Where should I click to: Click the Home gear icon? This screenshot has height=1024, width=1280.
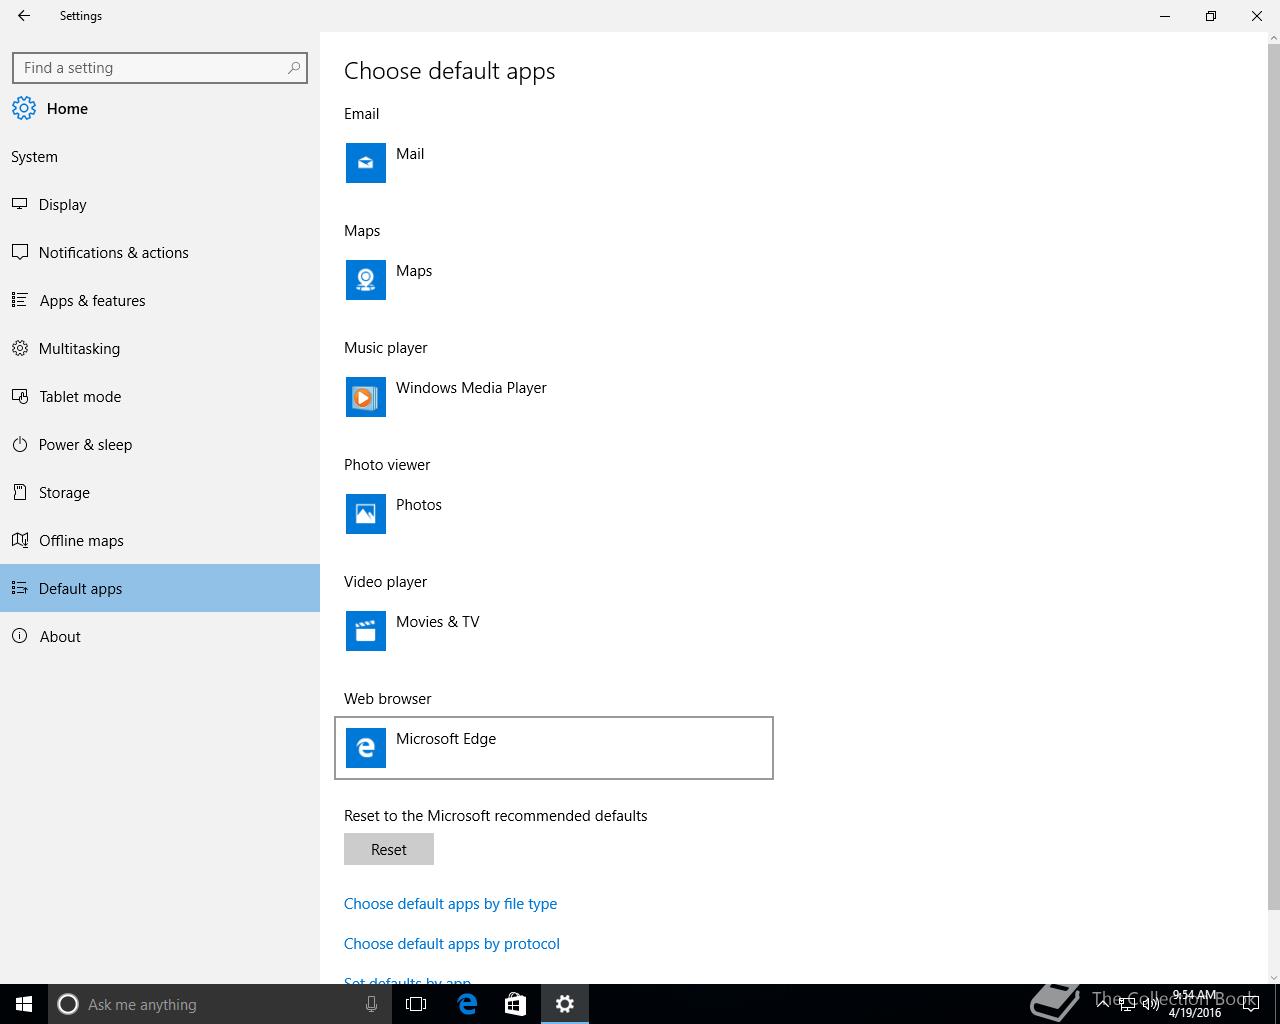(24, 108)
